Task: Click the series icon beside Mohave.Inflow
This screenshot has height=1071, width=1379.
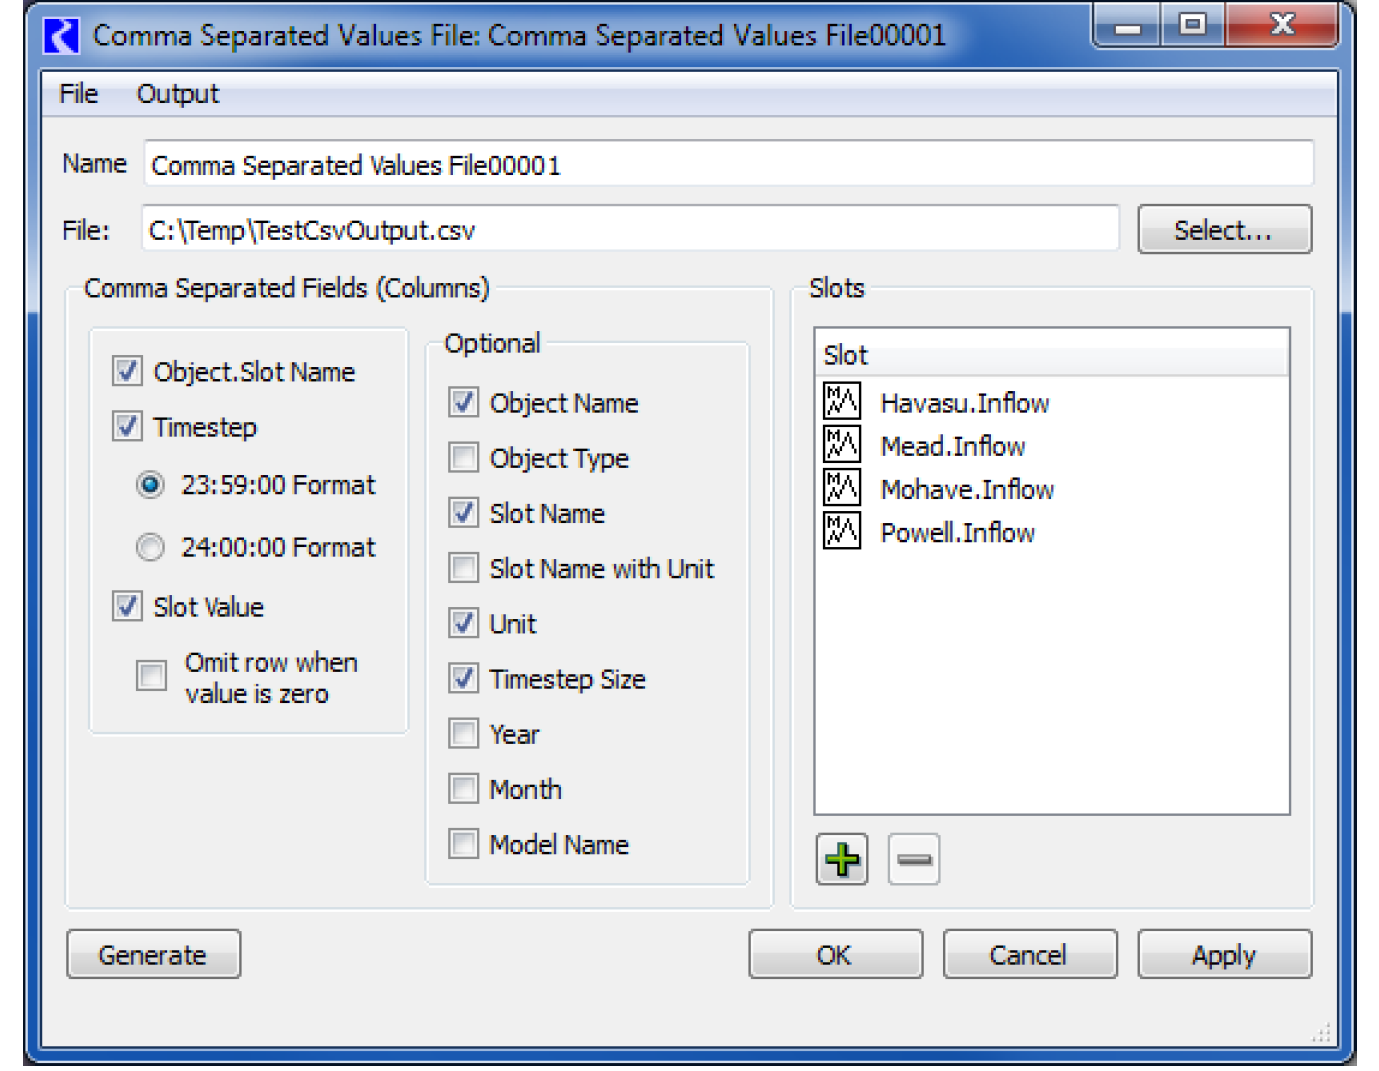Action: pos(841,488)
